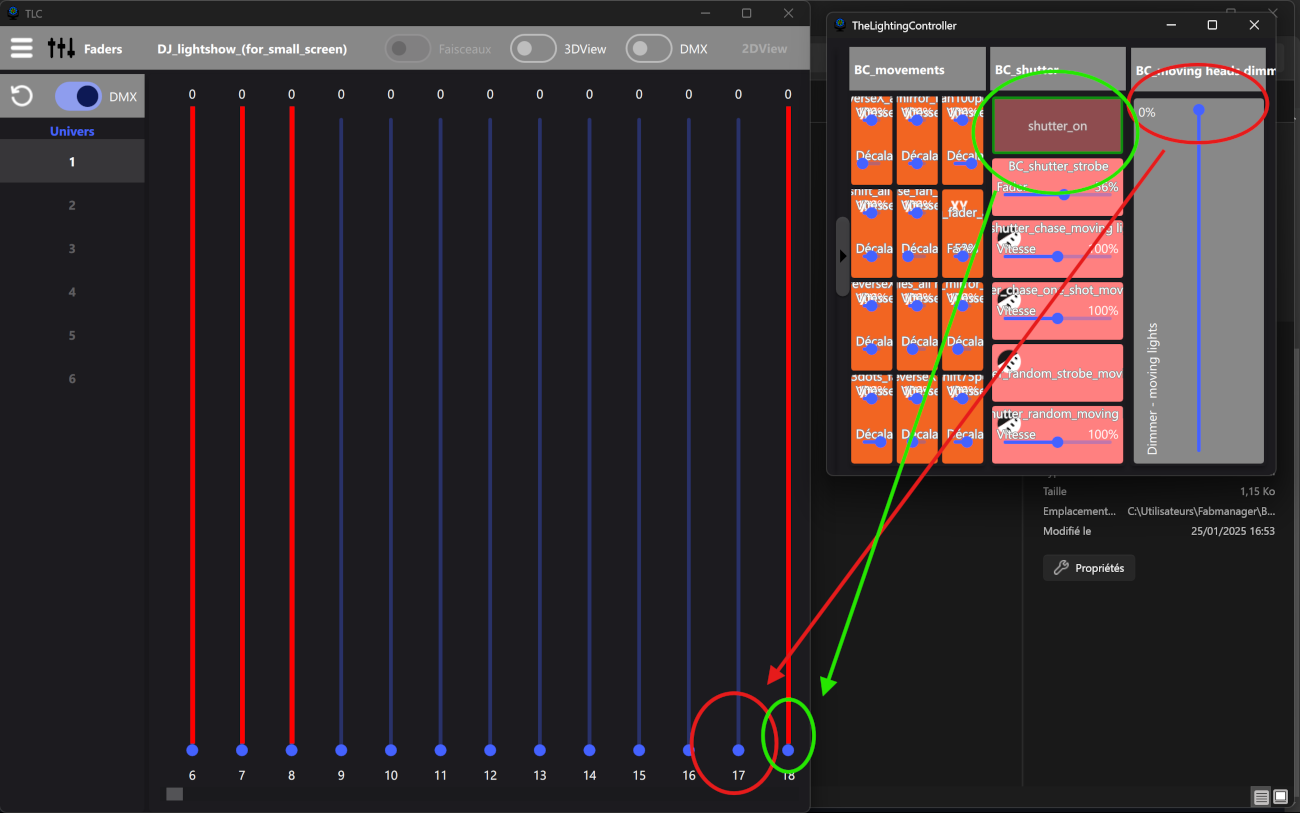
Task: Click TheLightingController title bar app icon
Action: [840, 25]
